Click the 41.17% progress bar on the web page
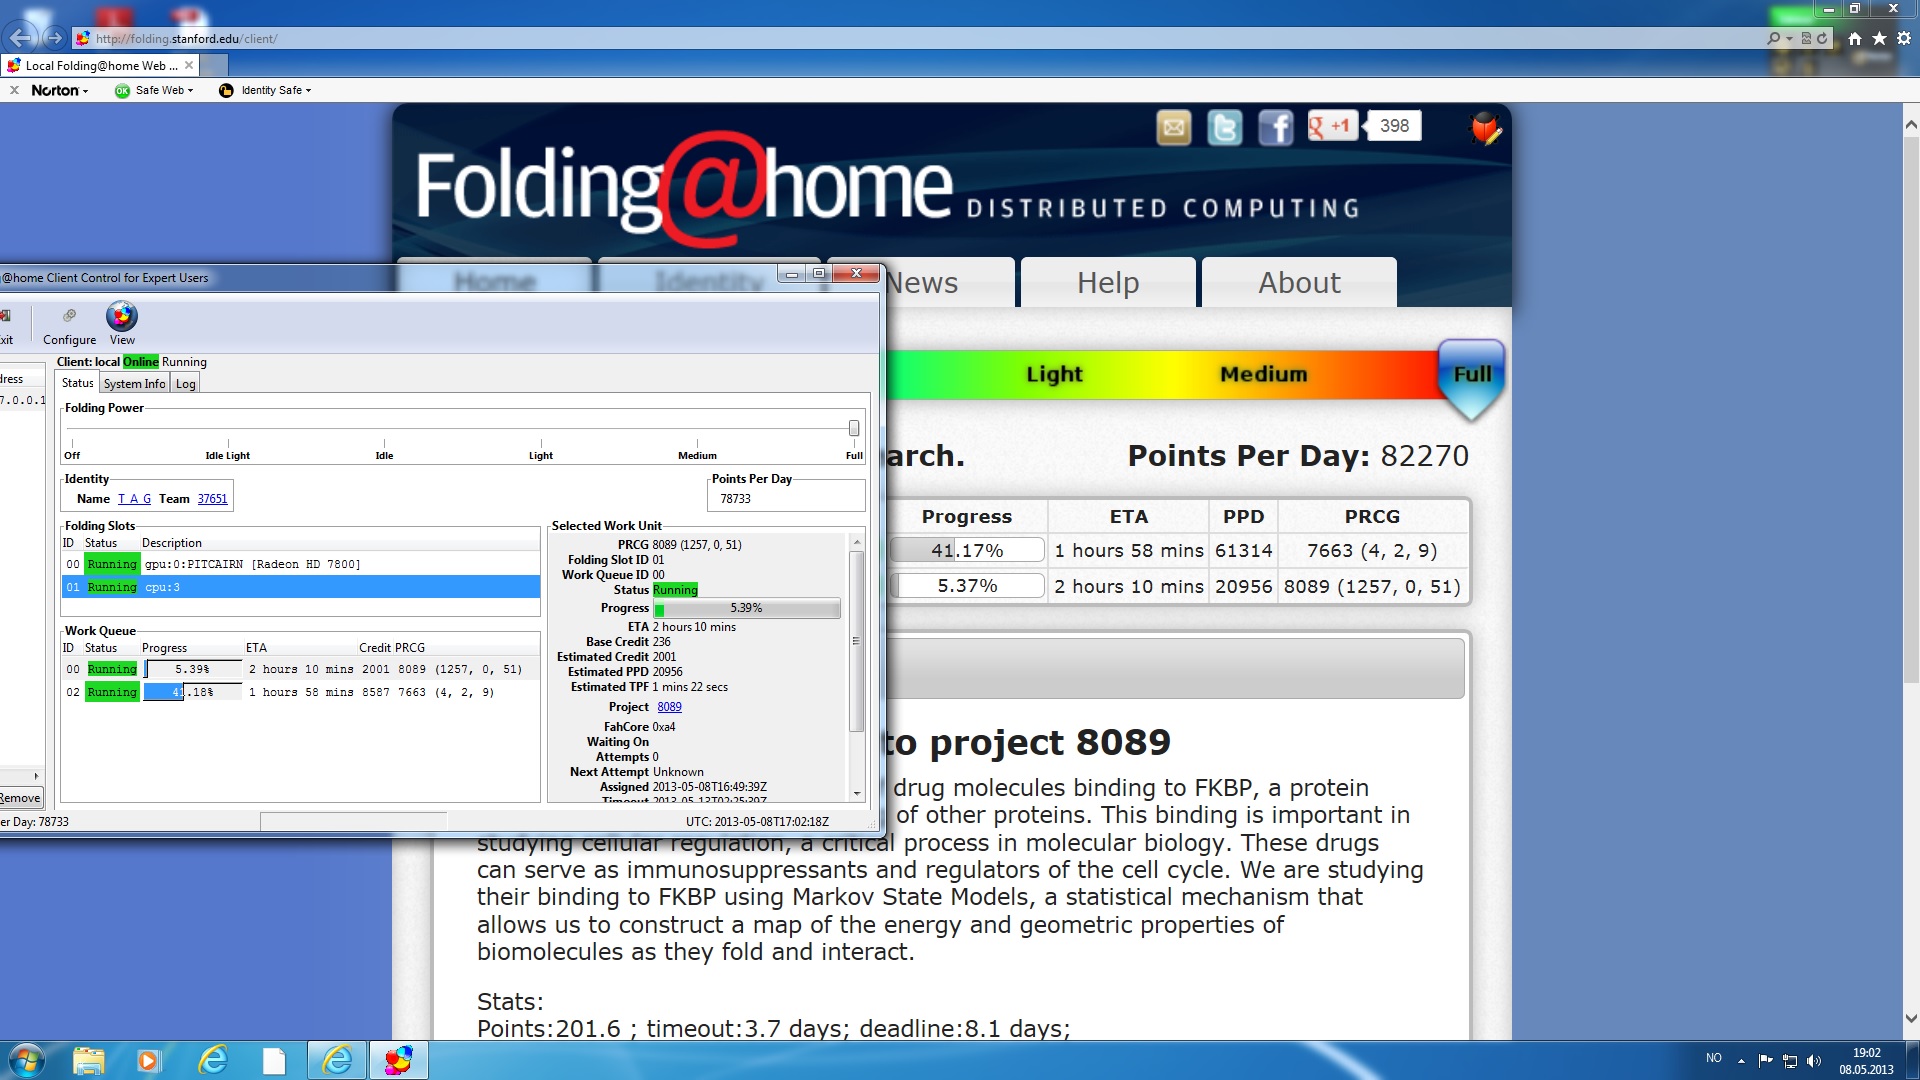1920x1080 pixels. coord(967,550)
